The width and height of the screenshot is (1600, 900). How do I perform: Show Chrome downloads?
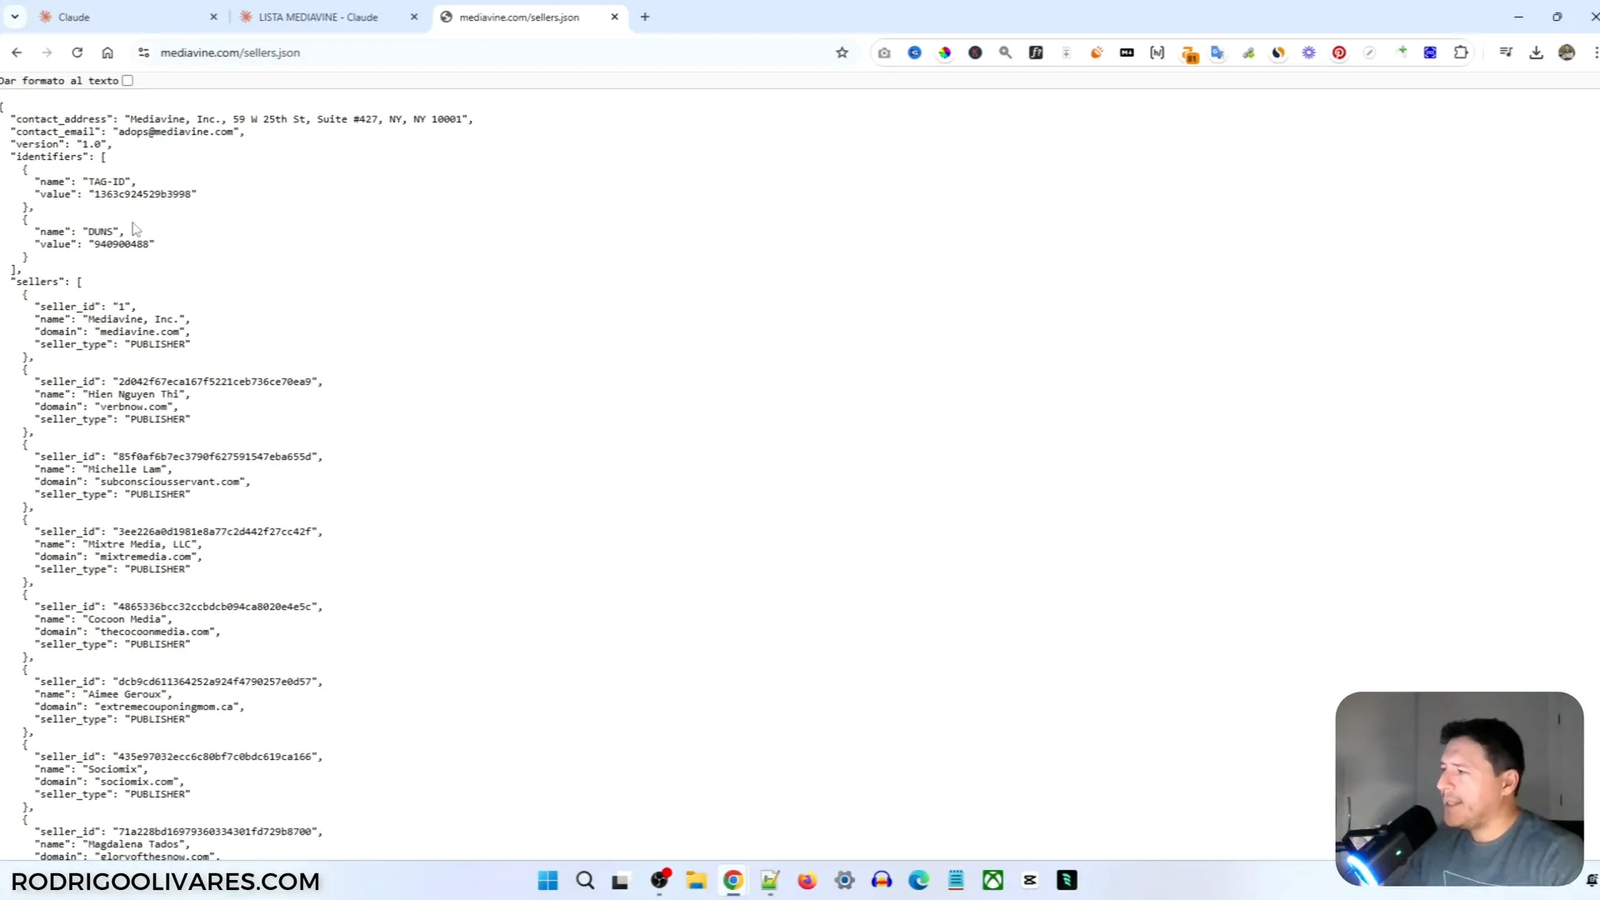(x=1536, y=53)
